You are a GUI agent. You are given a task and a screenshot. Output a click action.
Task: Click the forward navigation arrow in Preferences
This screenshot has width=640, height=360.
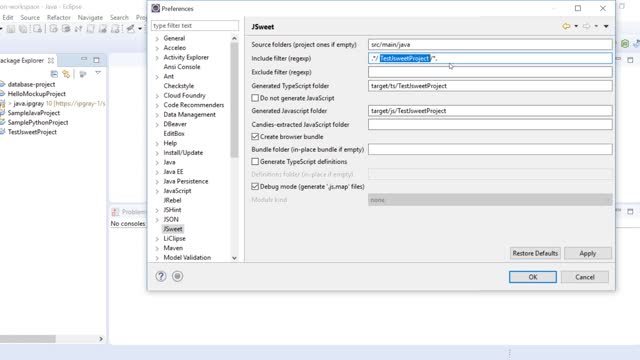(x=587, y=27)
